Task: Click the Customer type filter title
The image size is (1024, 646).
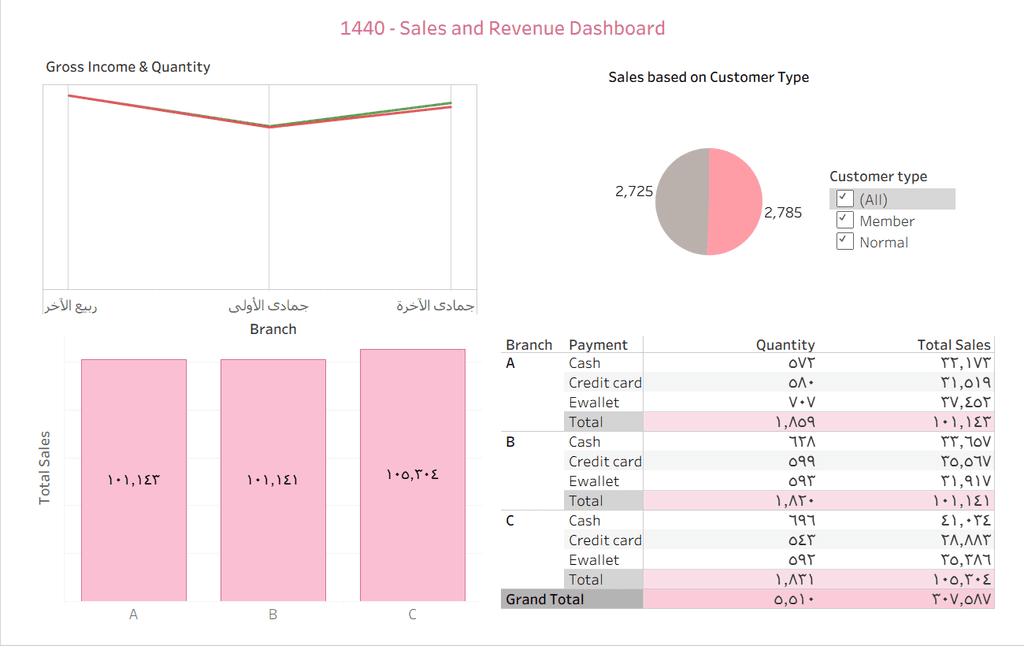Action: click(x=878, y=176)
